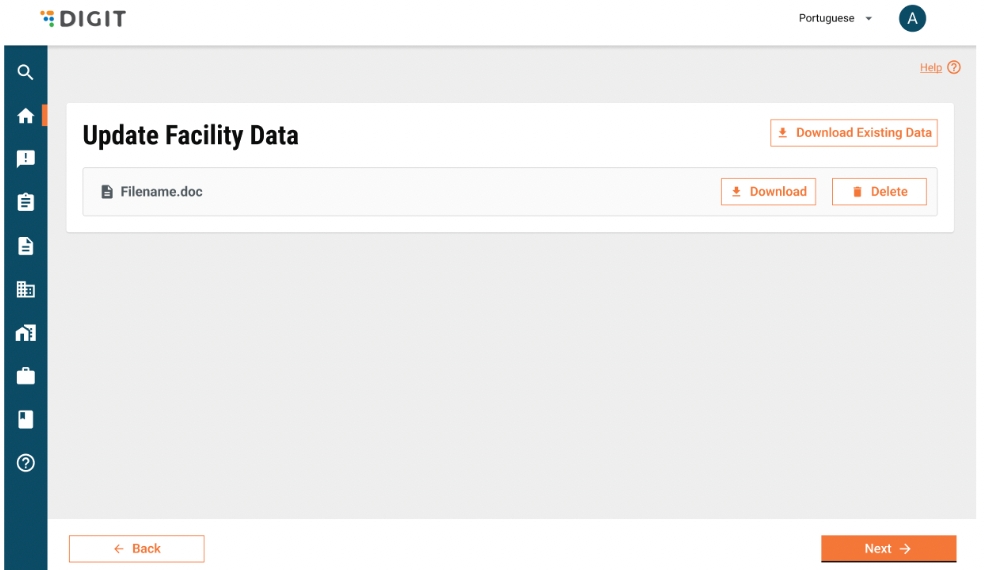Screen dimensions: 984x570
Task: Download the Filename.doc file
Action: point(768,192)
